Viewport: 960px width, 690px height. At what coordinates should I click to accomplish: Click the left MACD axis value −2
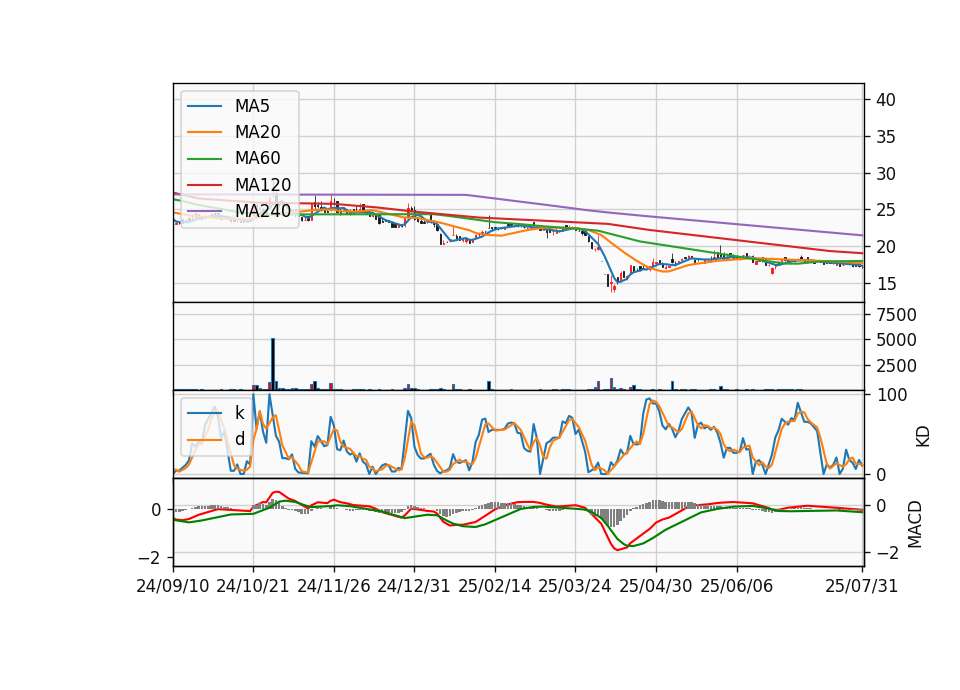click(149, 558)
